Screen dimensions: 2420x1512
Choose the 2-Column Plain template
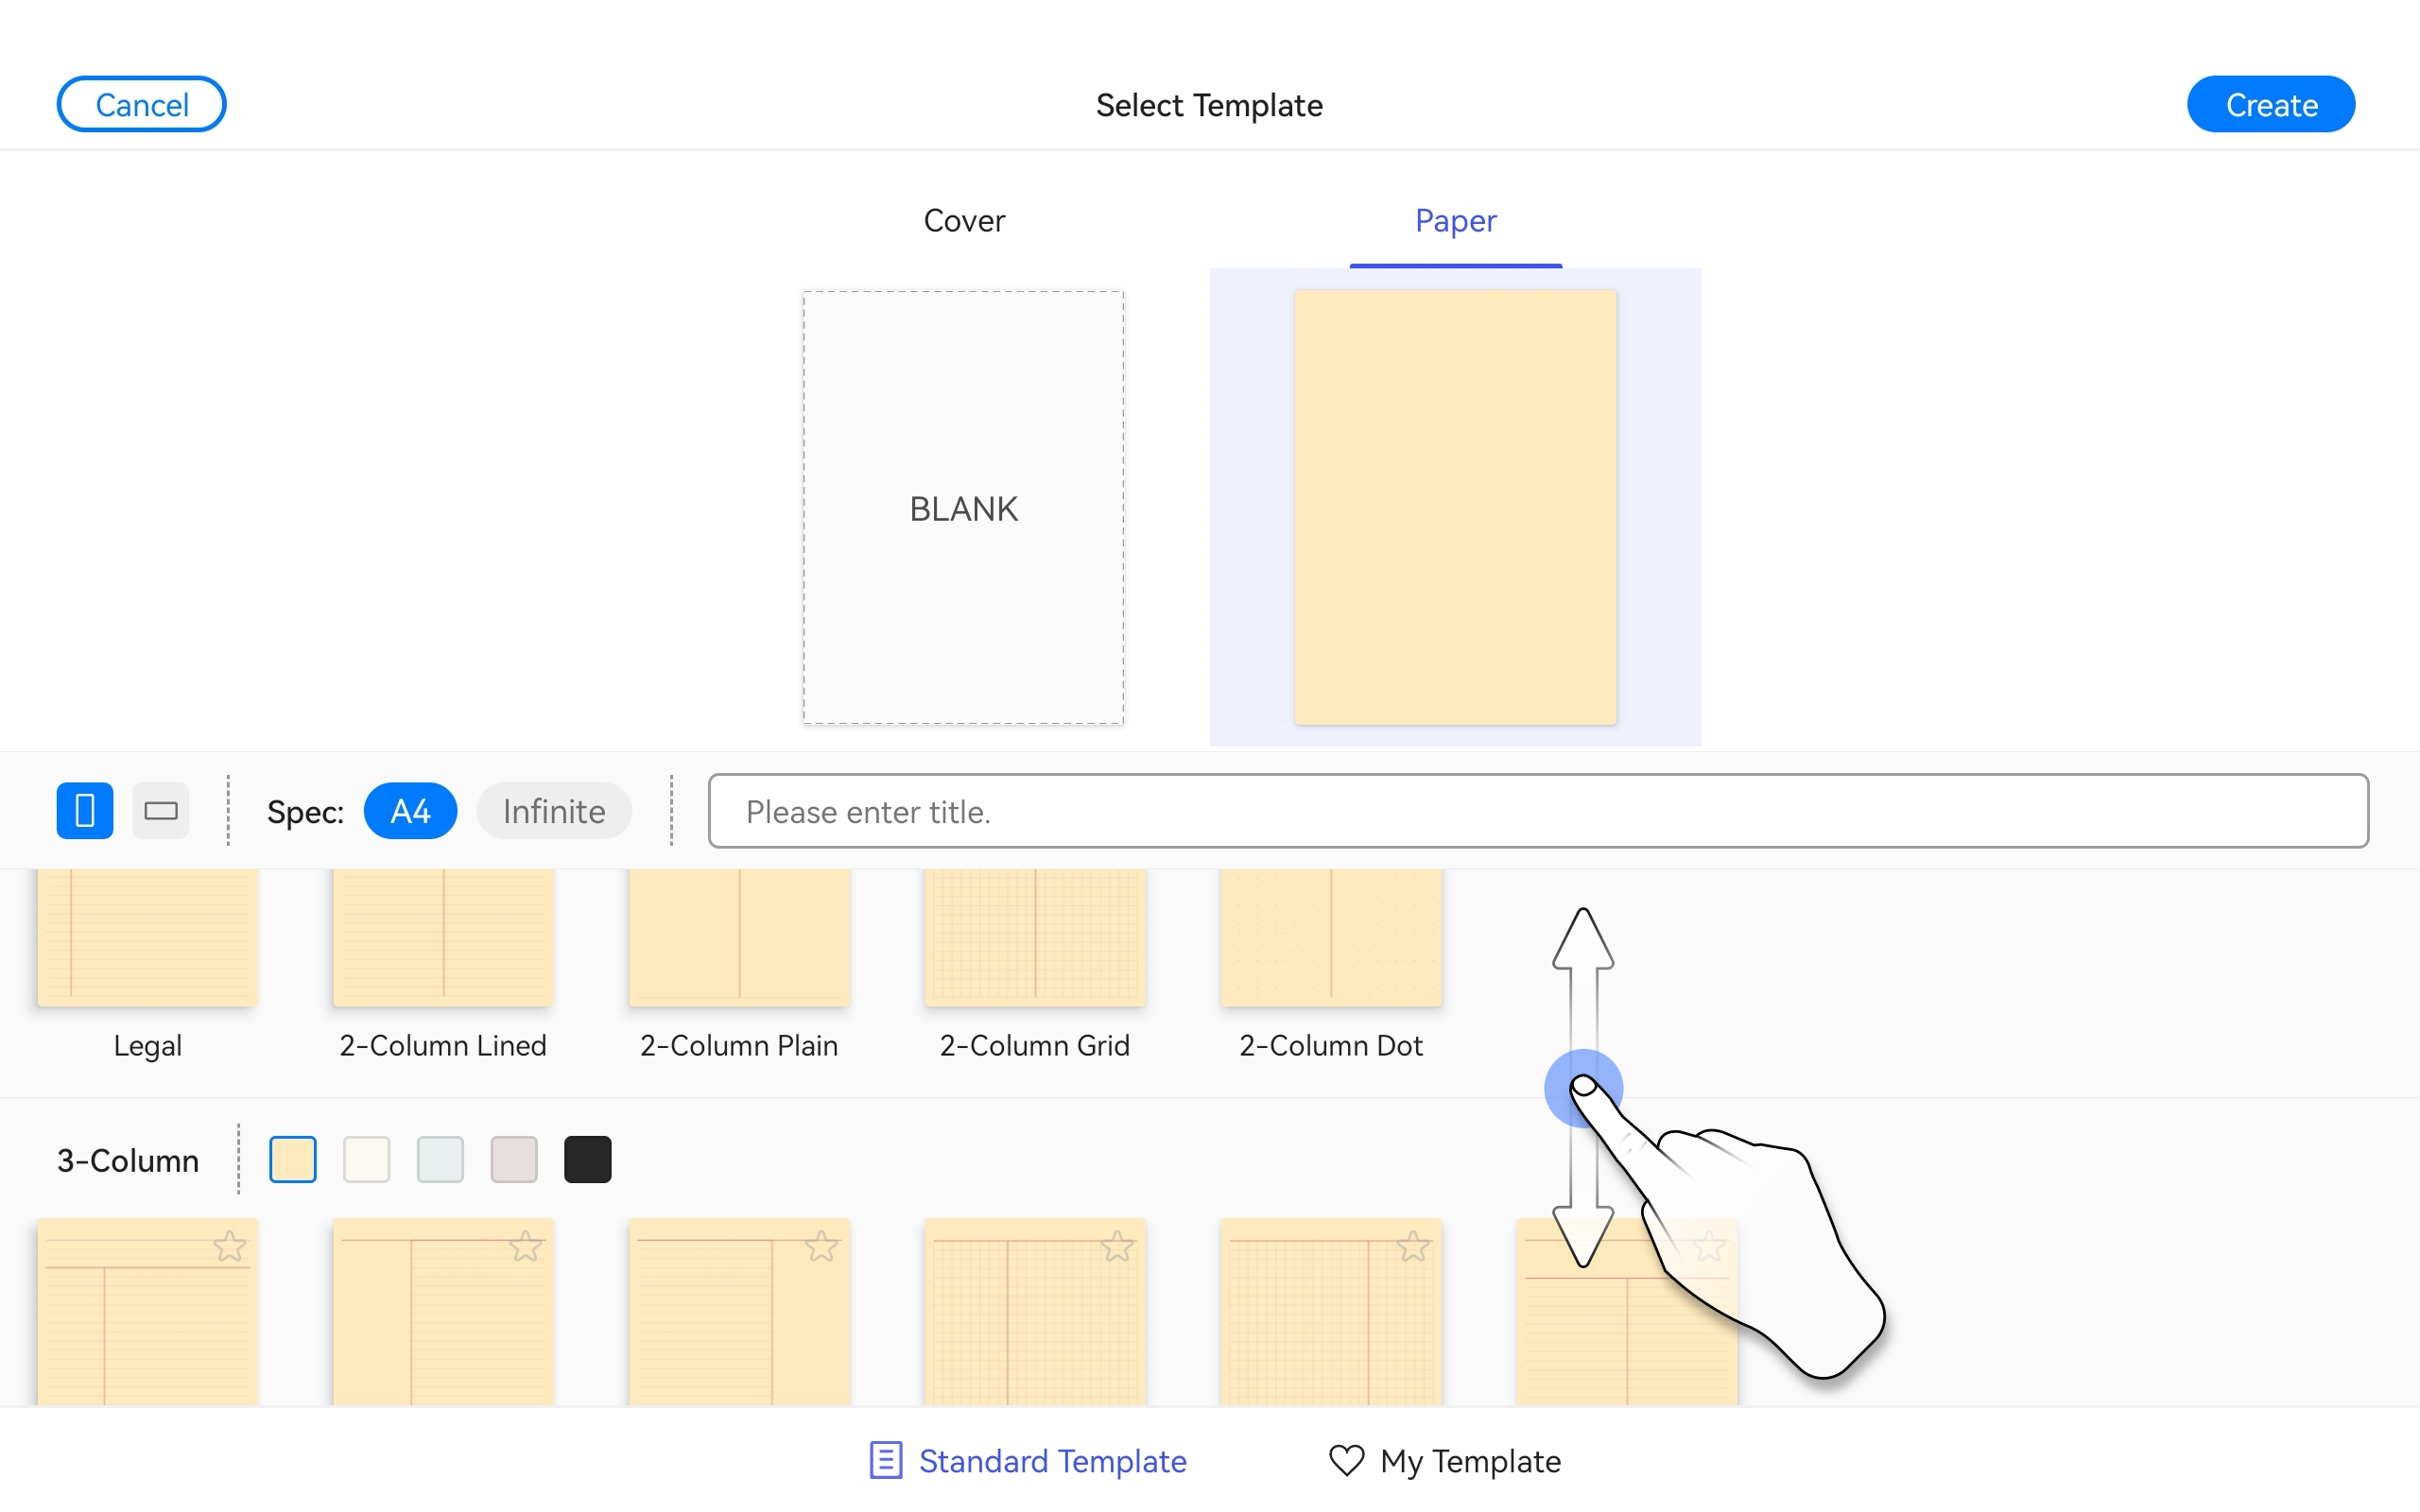tap(739, 937)
